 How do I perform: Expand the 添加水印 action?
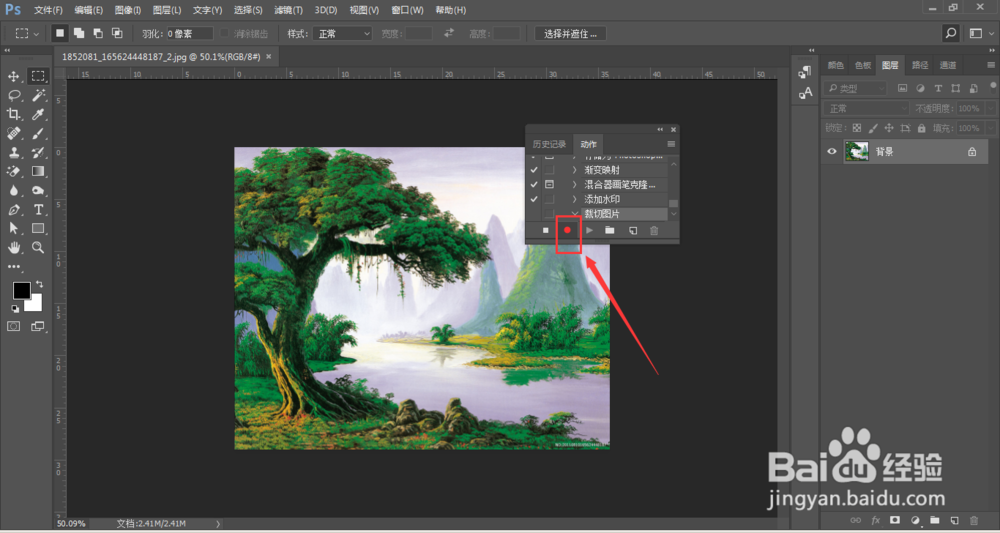click(x=575, y=199)
